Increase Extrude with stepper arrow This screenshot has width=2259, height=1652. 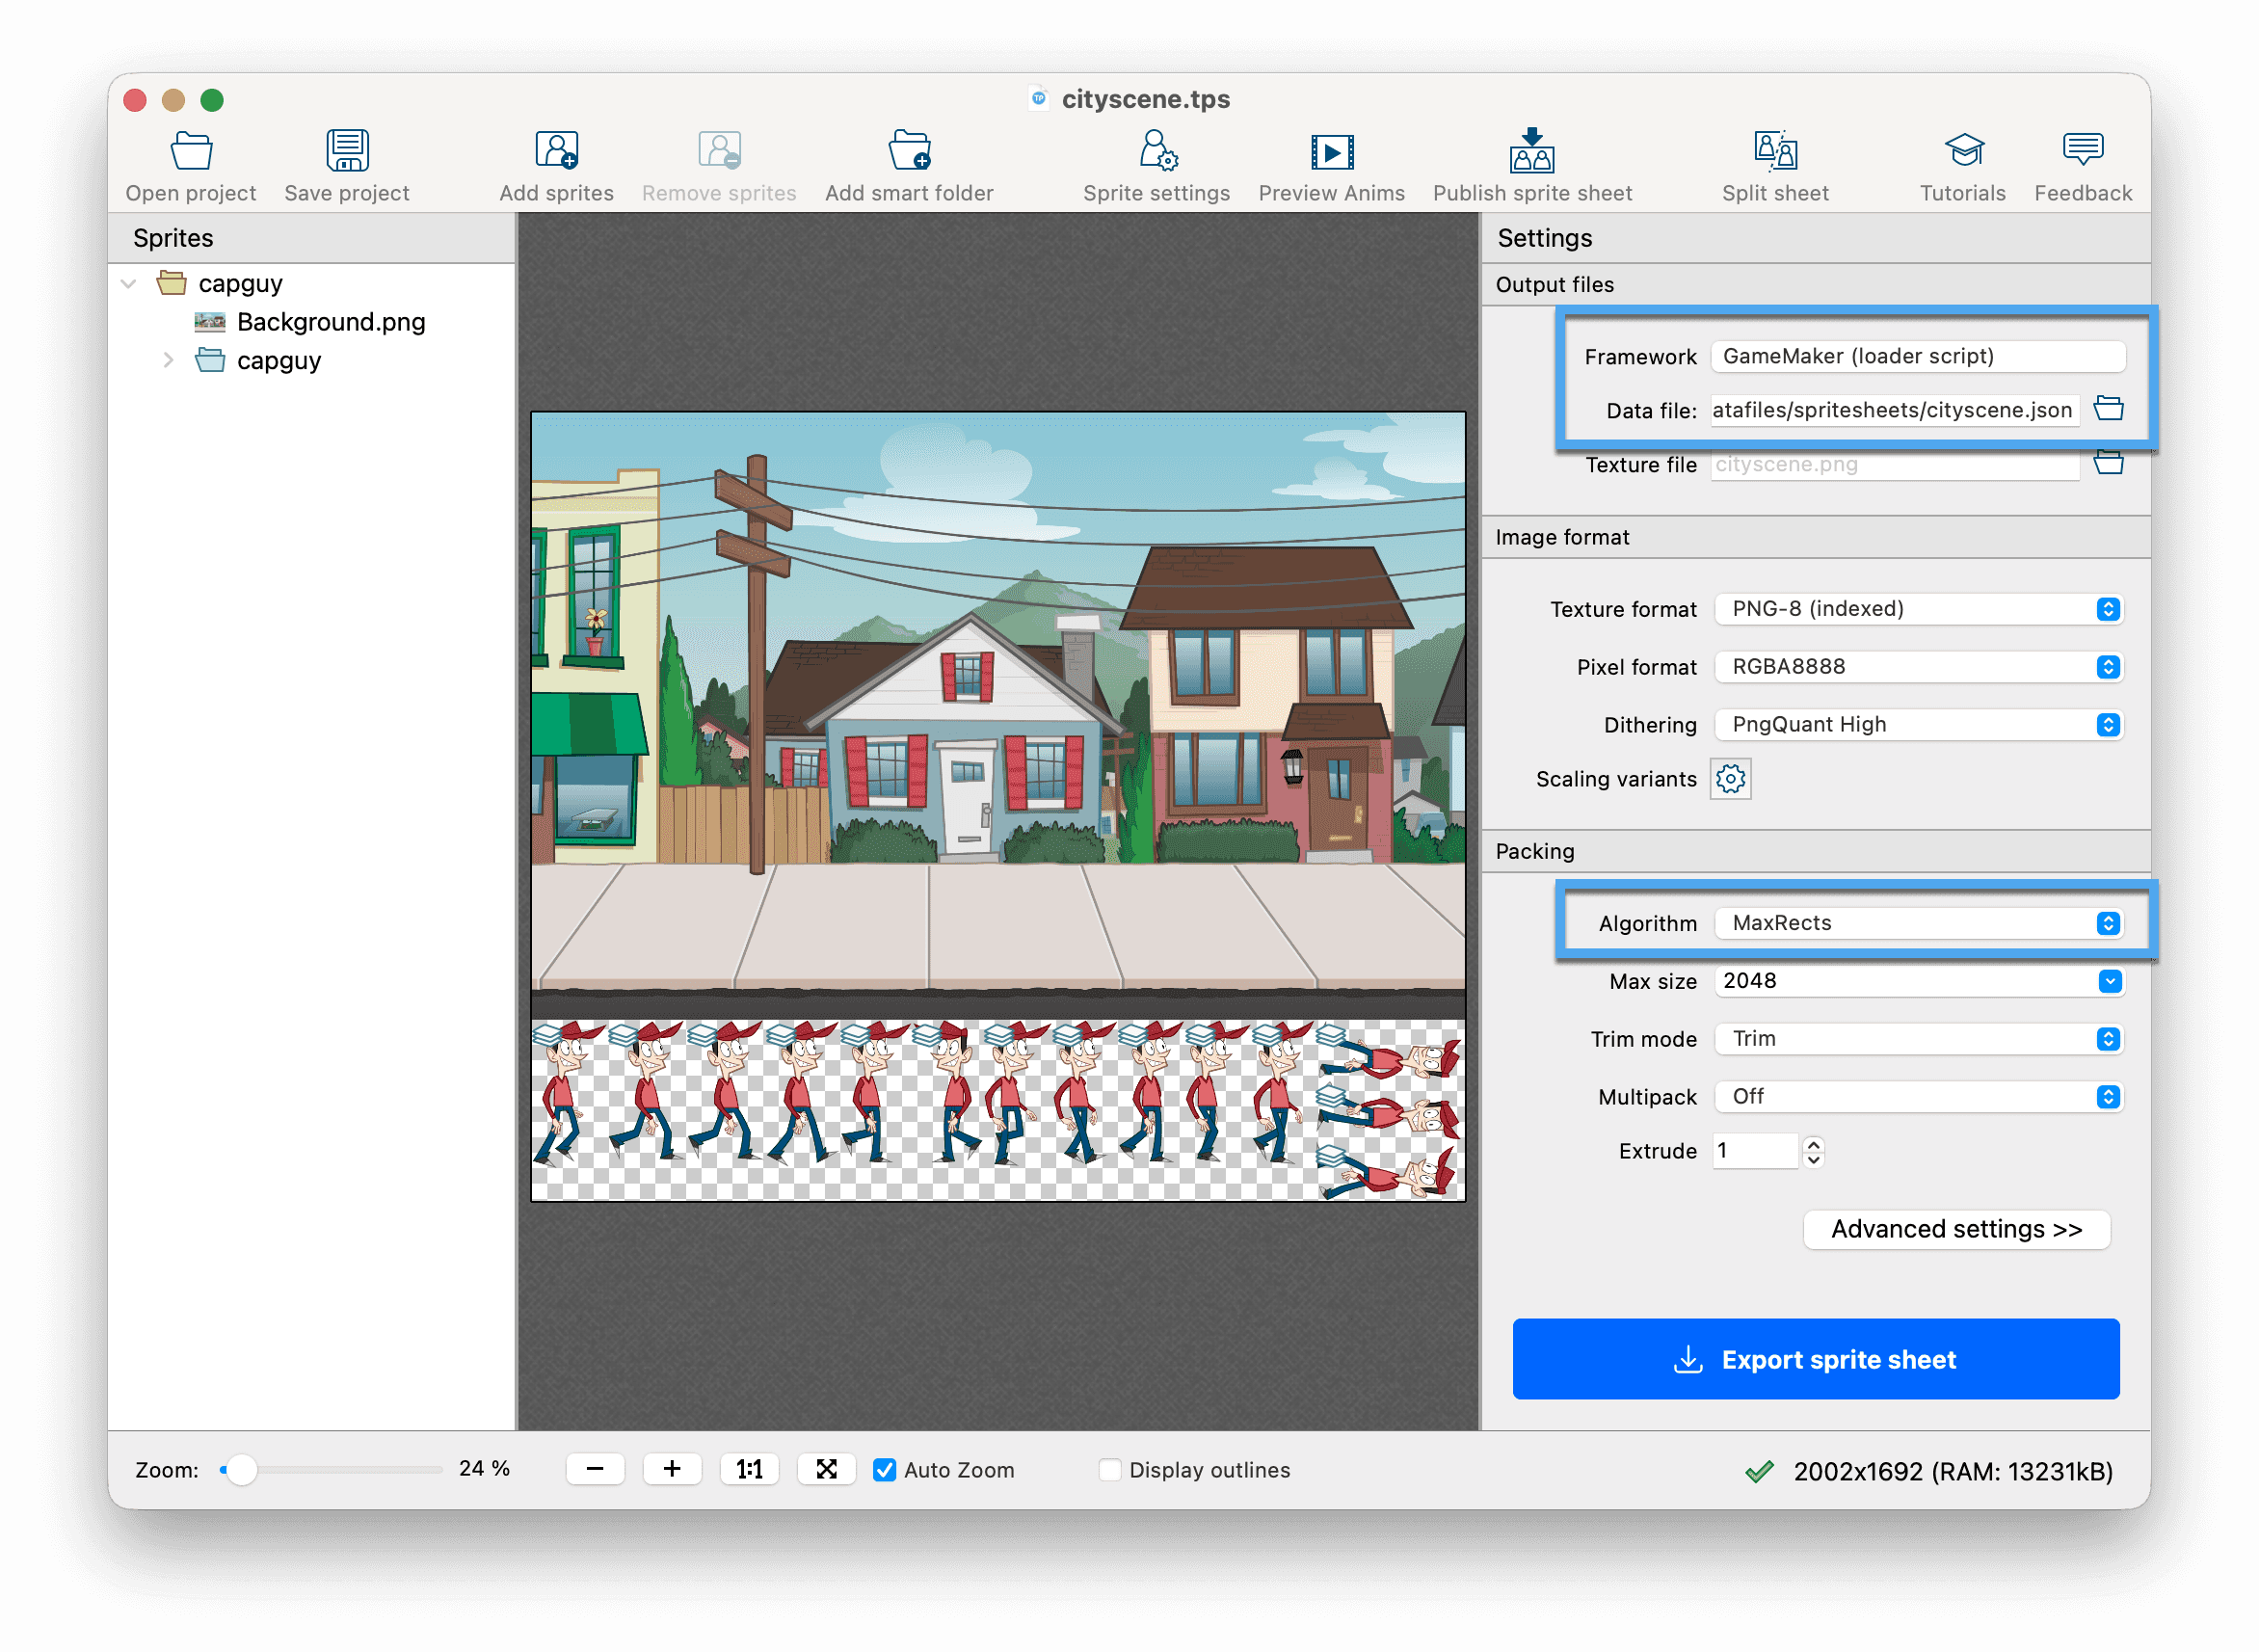click(1812, 1142)
